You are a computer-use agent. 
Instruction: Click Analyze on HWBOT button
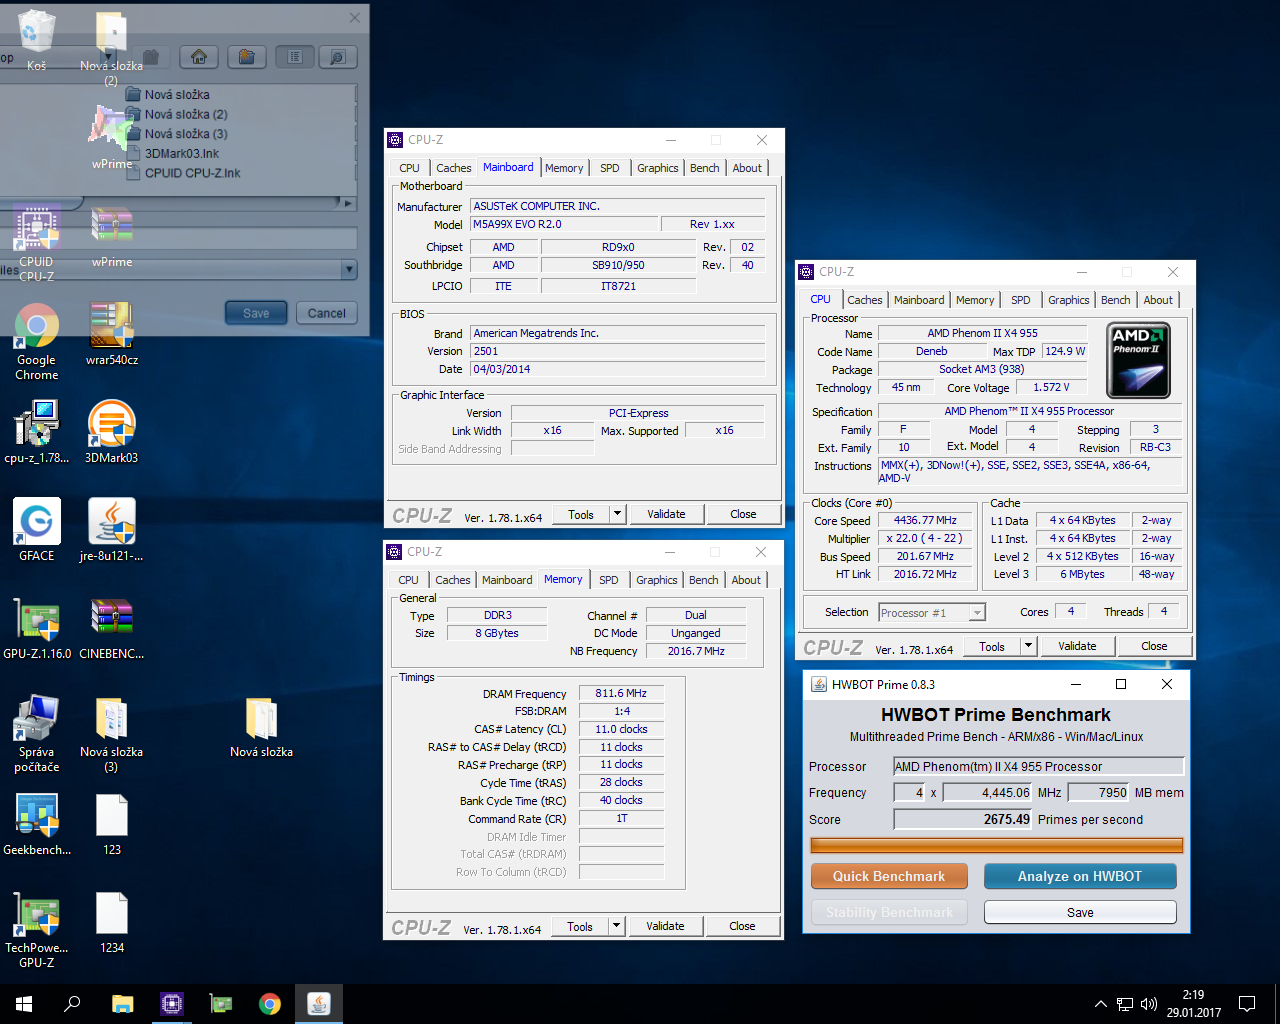point(1080,876)
